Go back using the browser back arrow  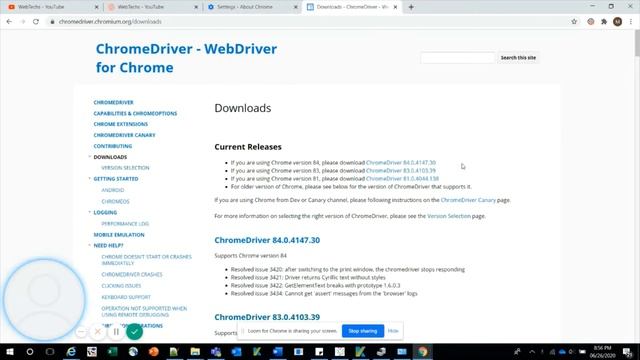click(9, 22)
